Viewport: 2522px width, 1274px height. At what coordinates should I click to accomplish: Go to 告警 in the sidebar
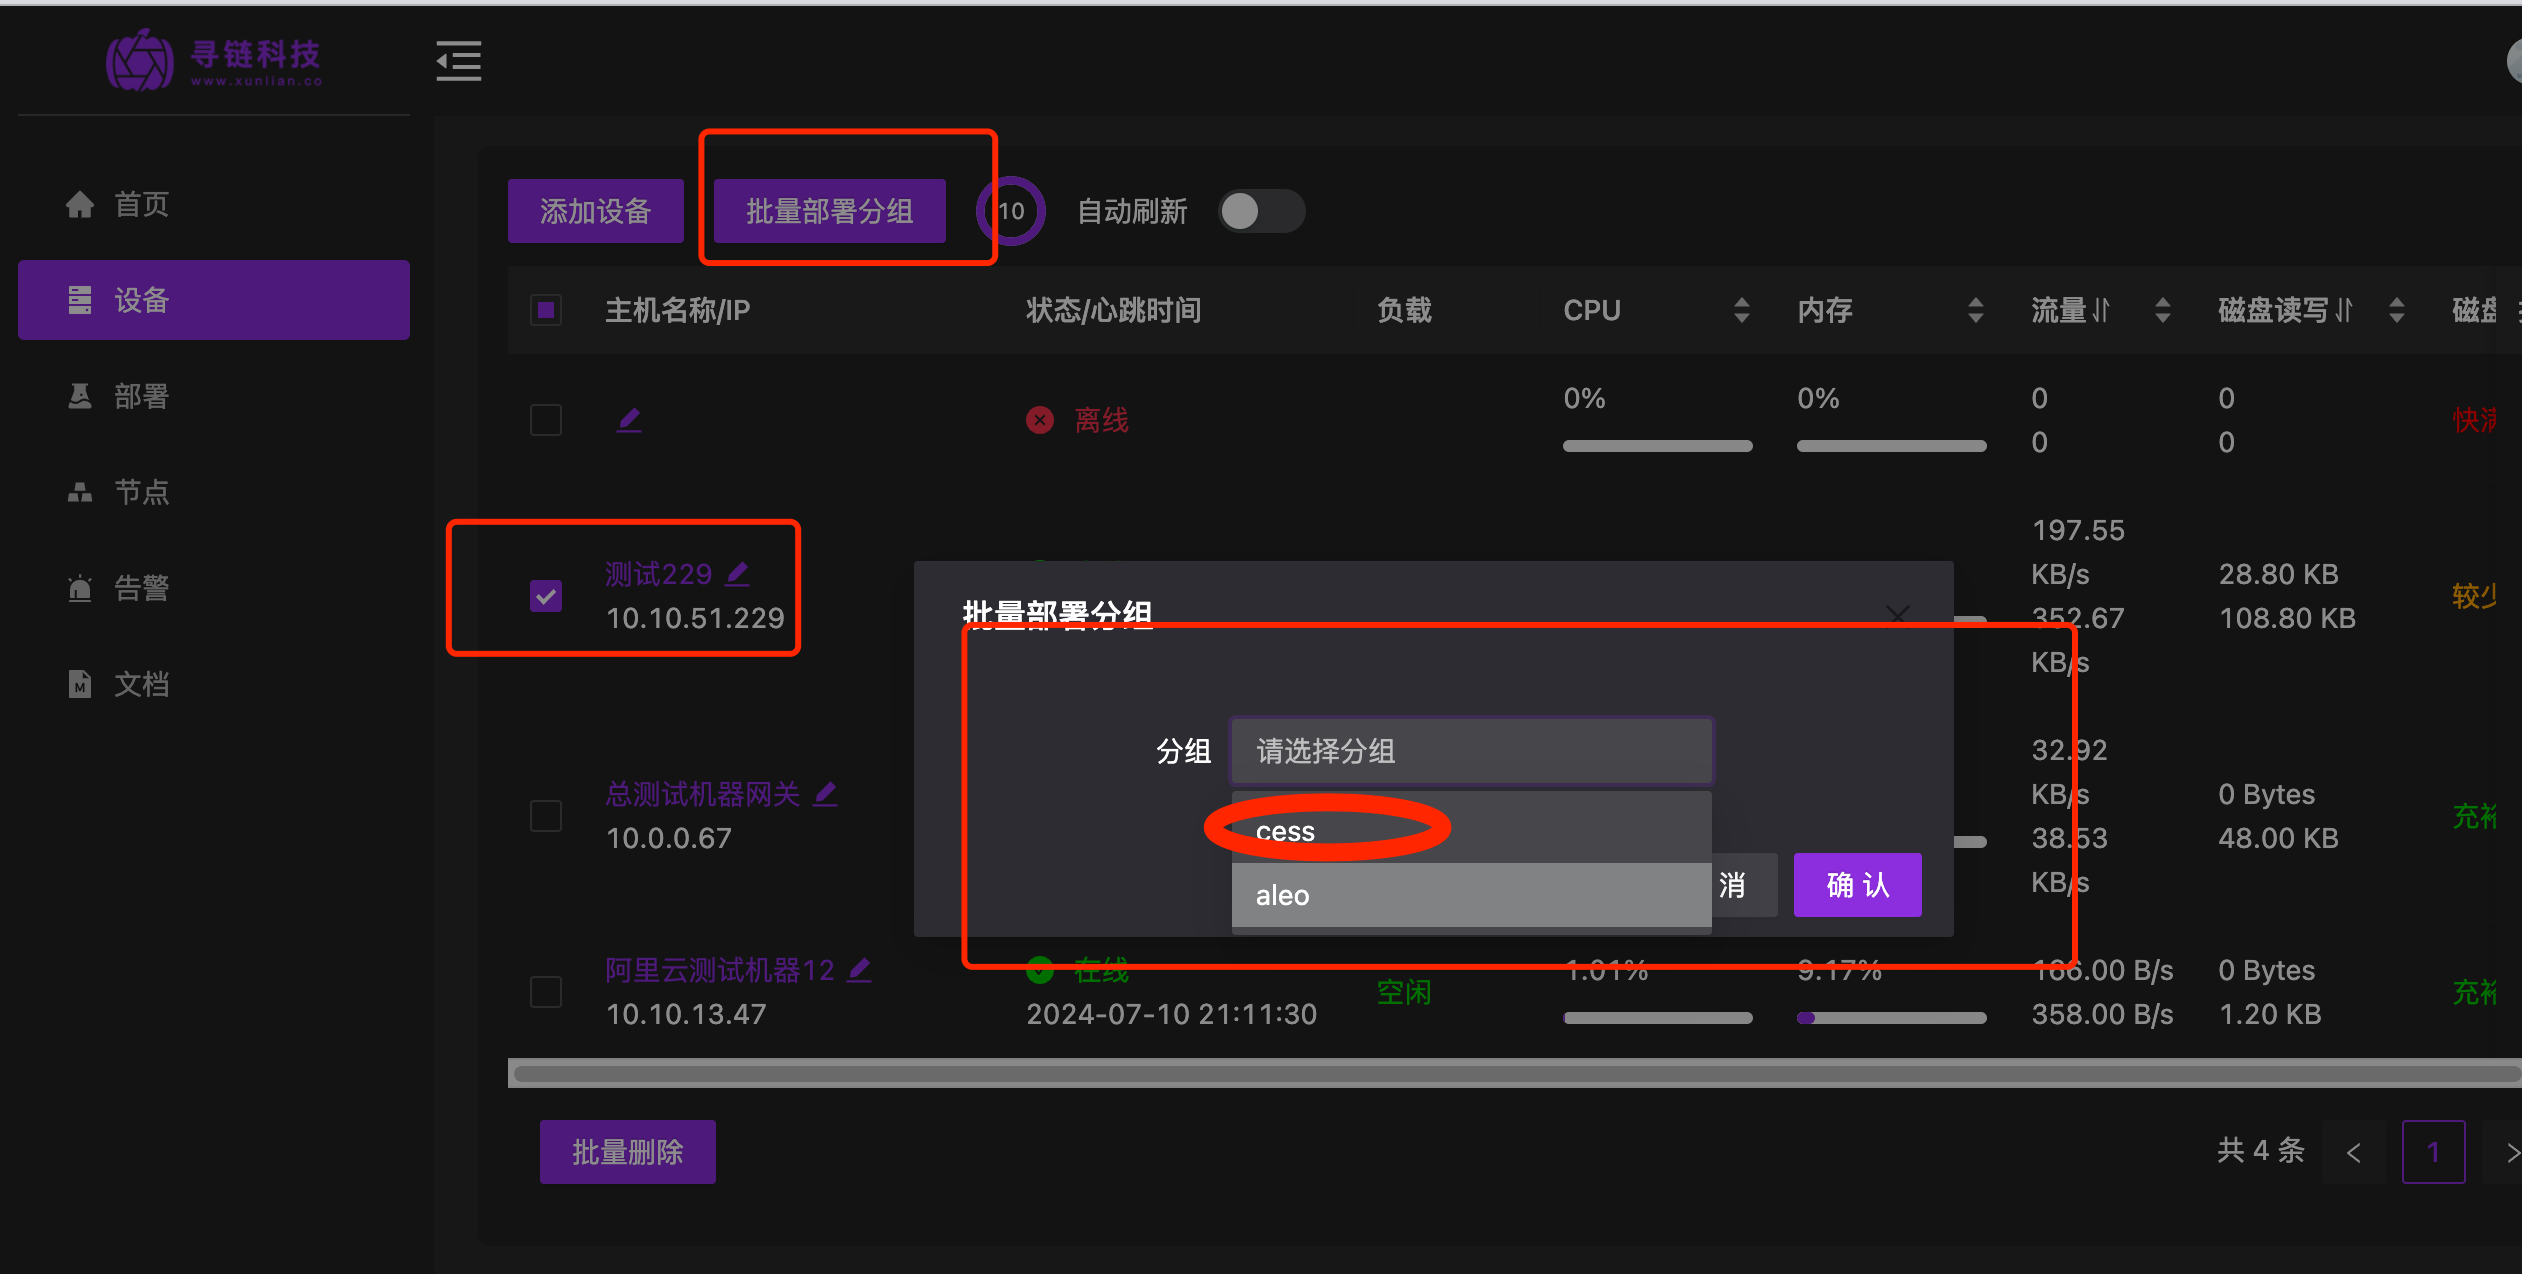(141, 588)
